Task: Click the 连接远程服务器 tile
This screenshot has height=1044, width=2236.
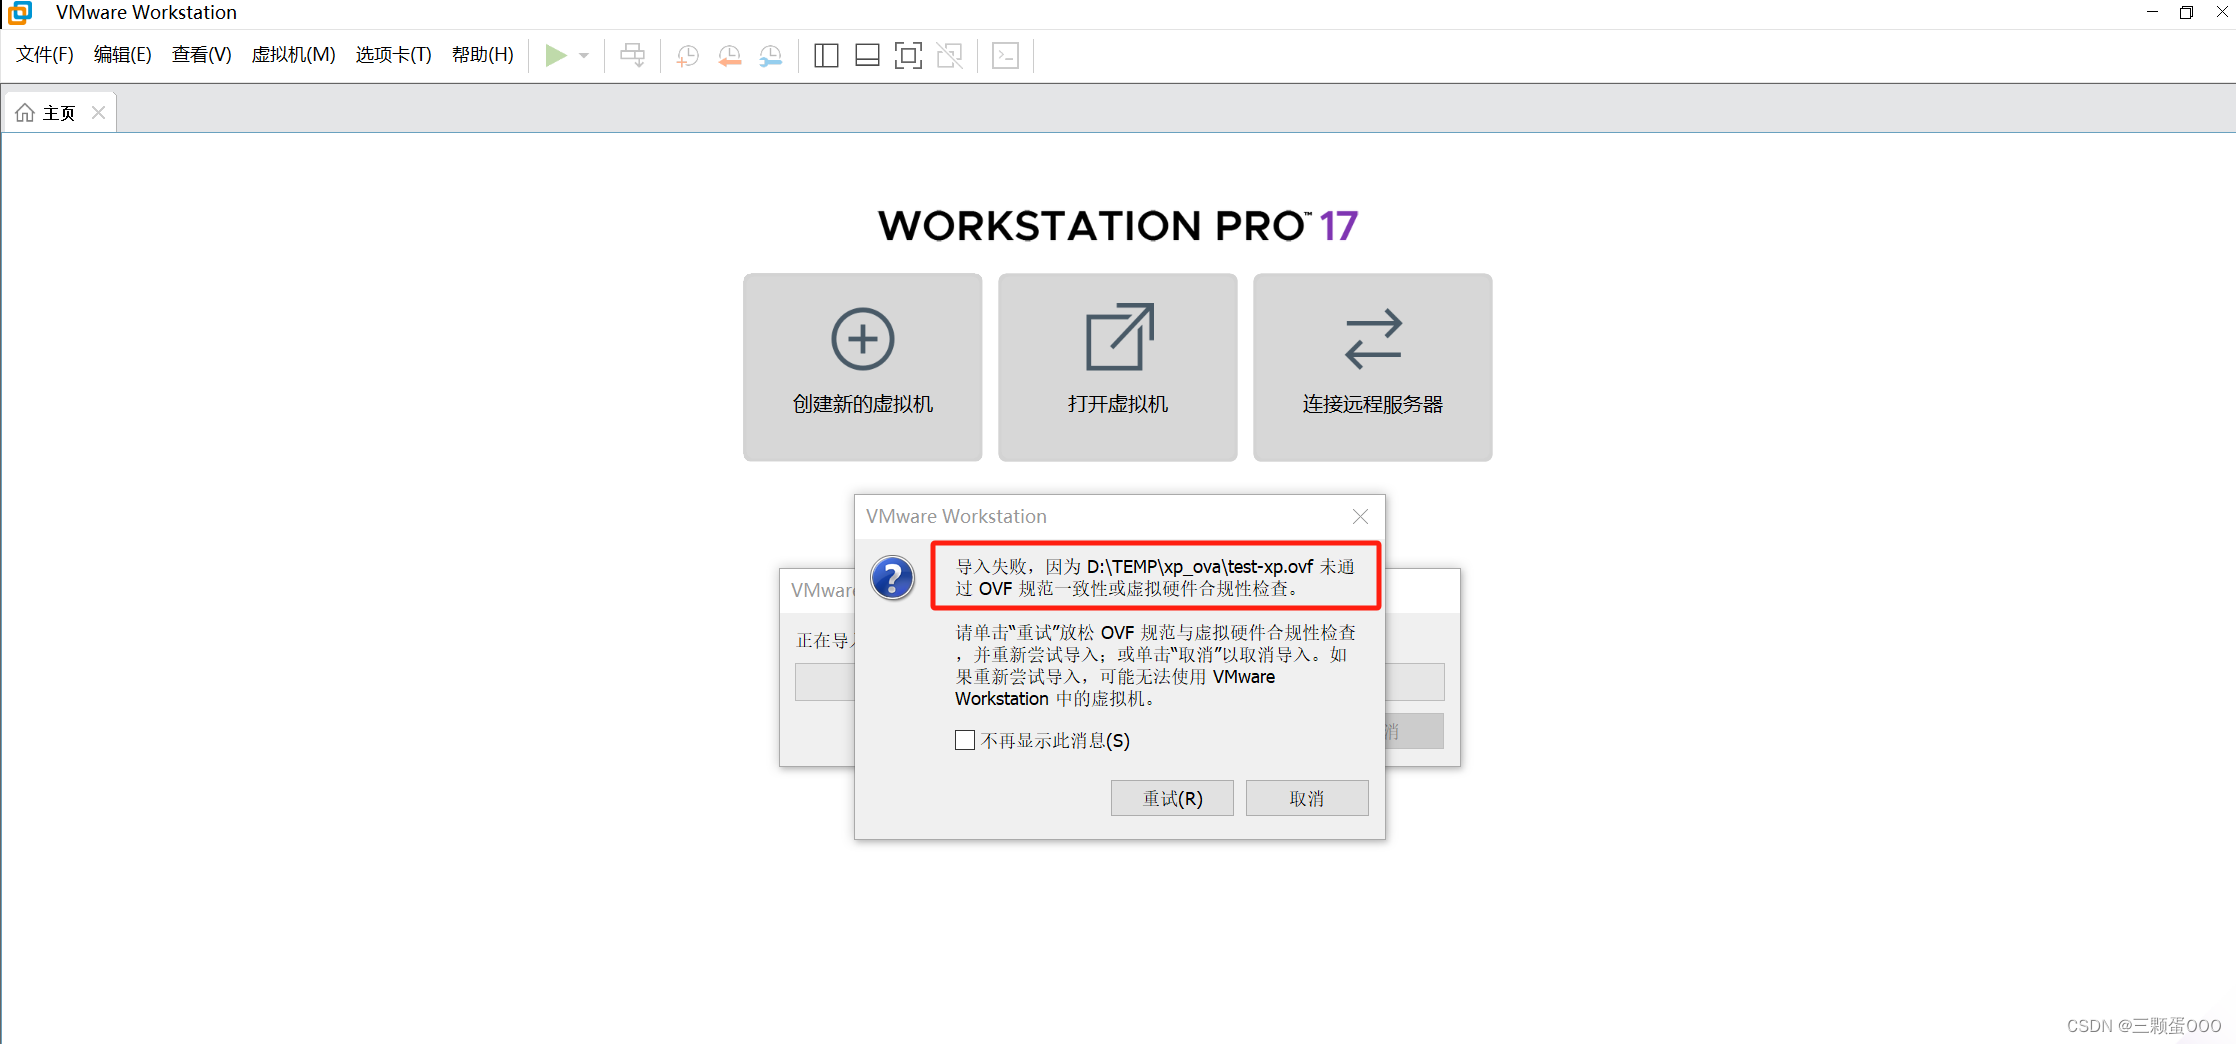Action: pos(1373,367)
